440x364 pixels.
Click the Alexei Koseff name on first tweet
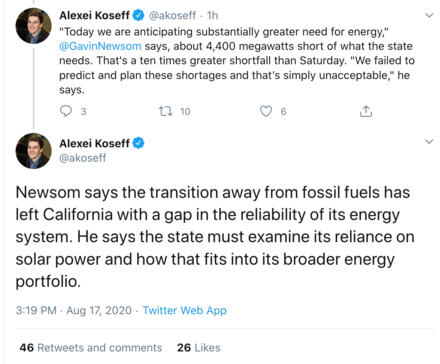click(x=94, y=15)
